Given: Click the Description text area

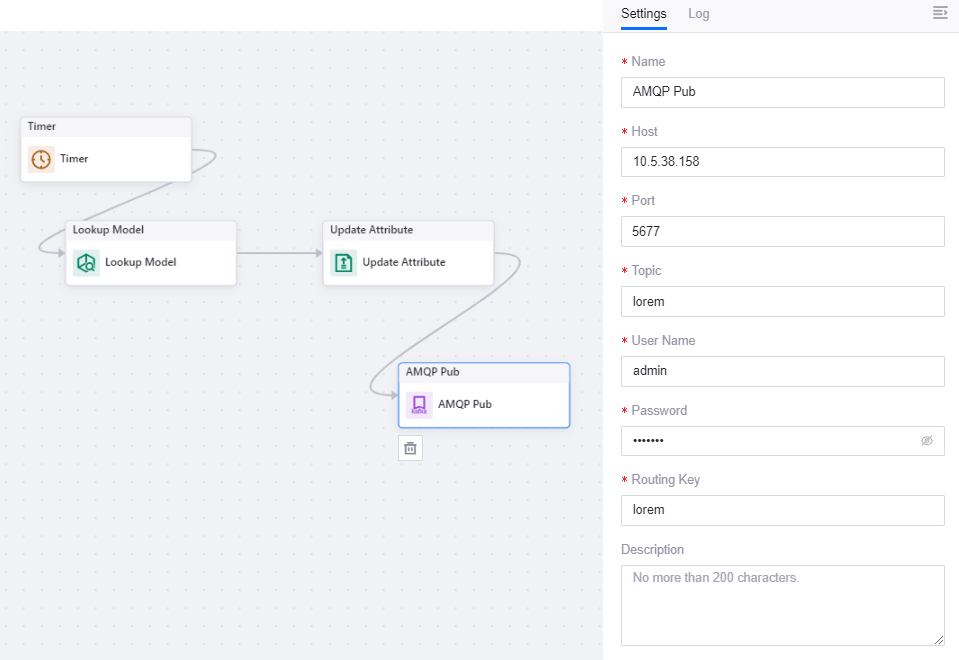Looking at the screenshot, I should coord(782,605).
